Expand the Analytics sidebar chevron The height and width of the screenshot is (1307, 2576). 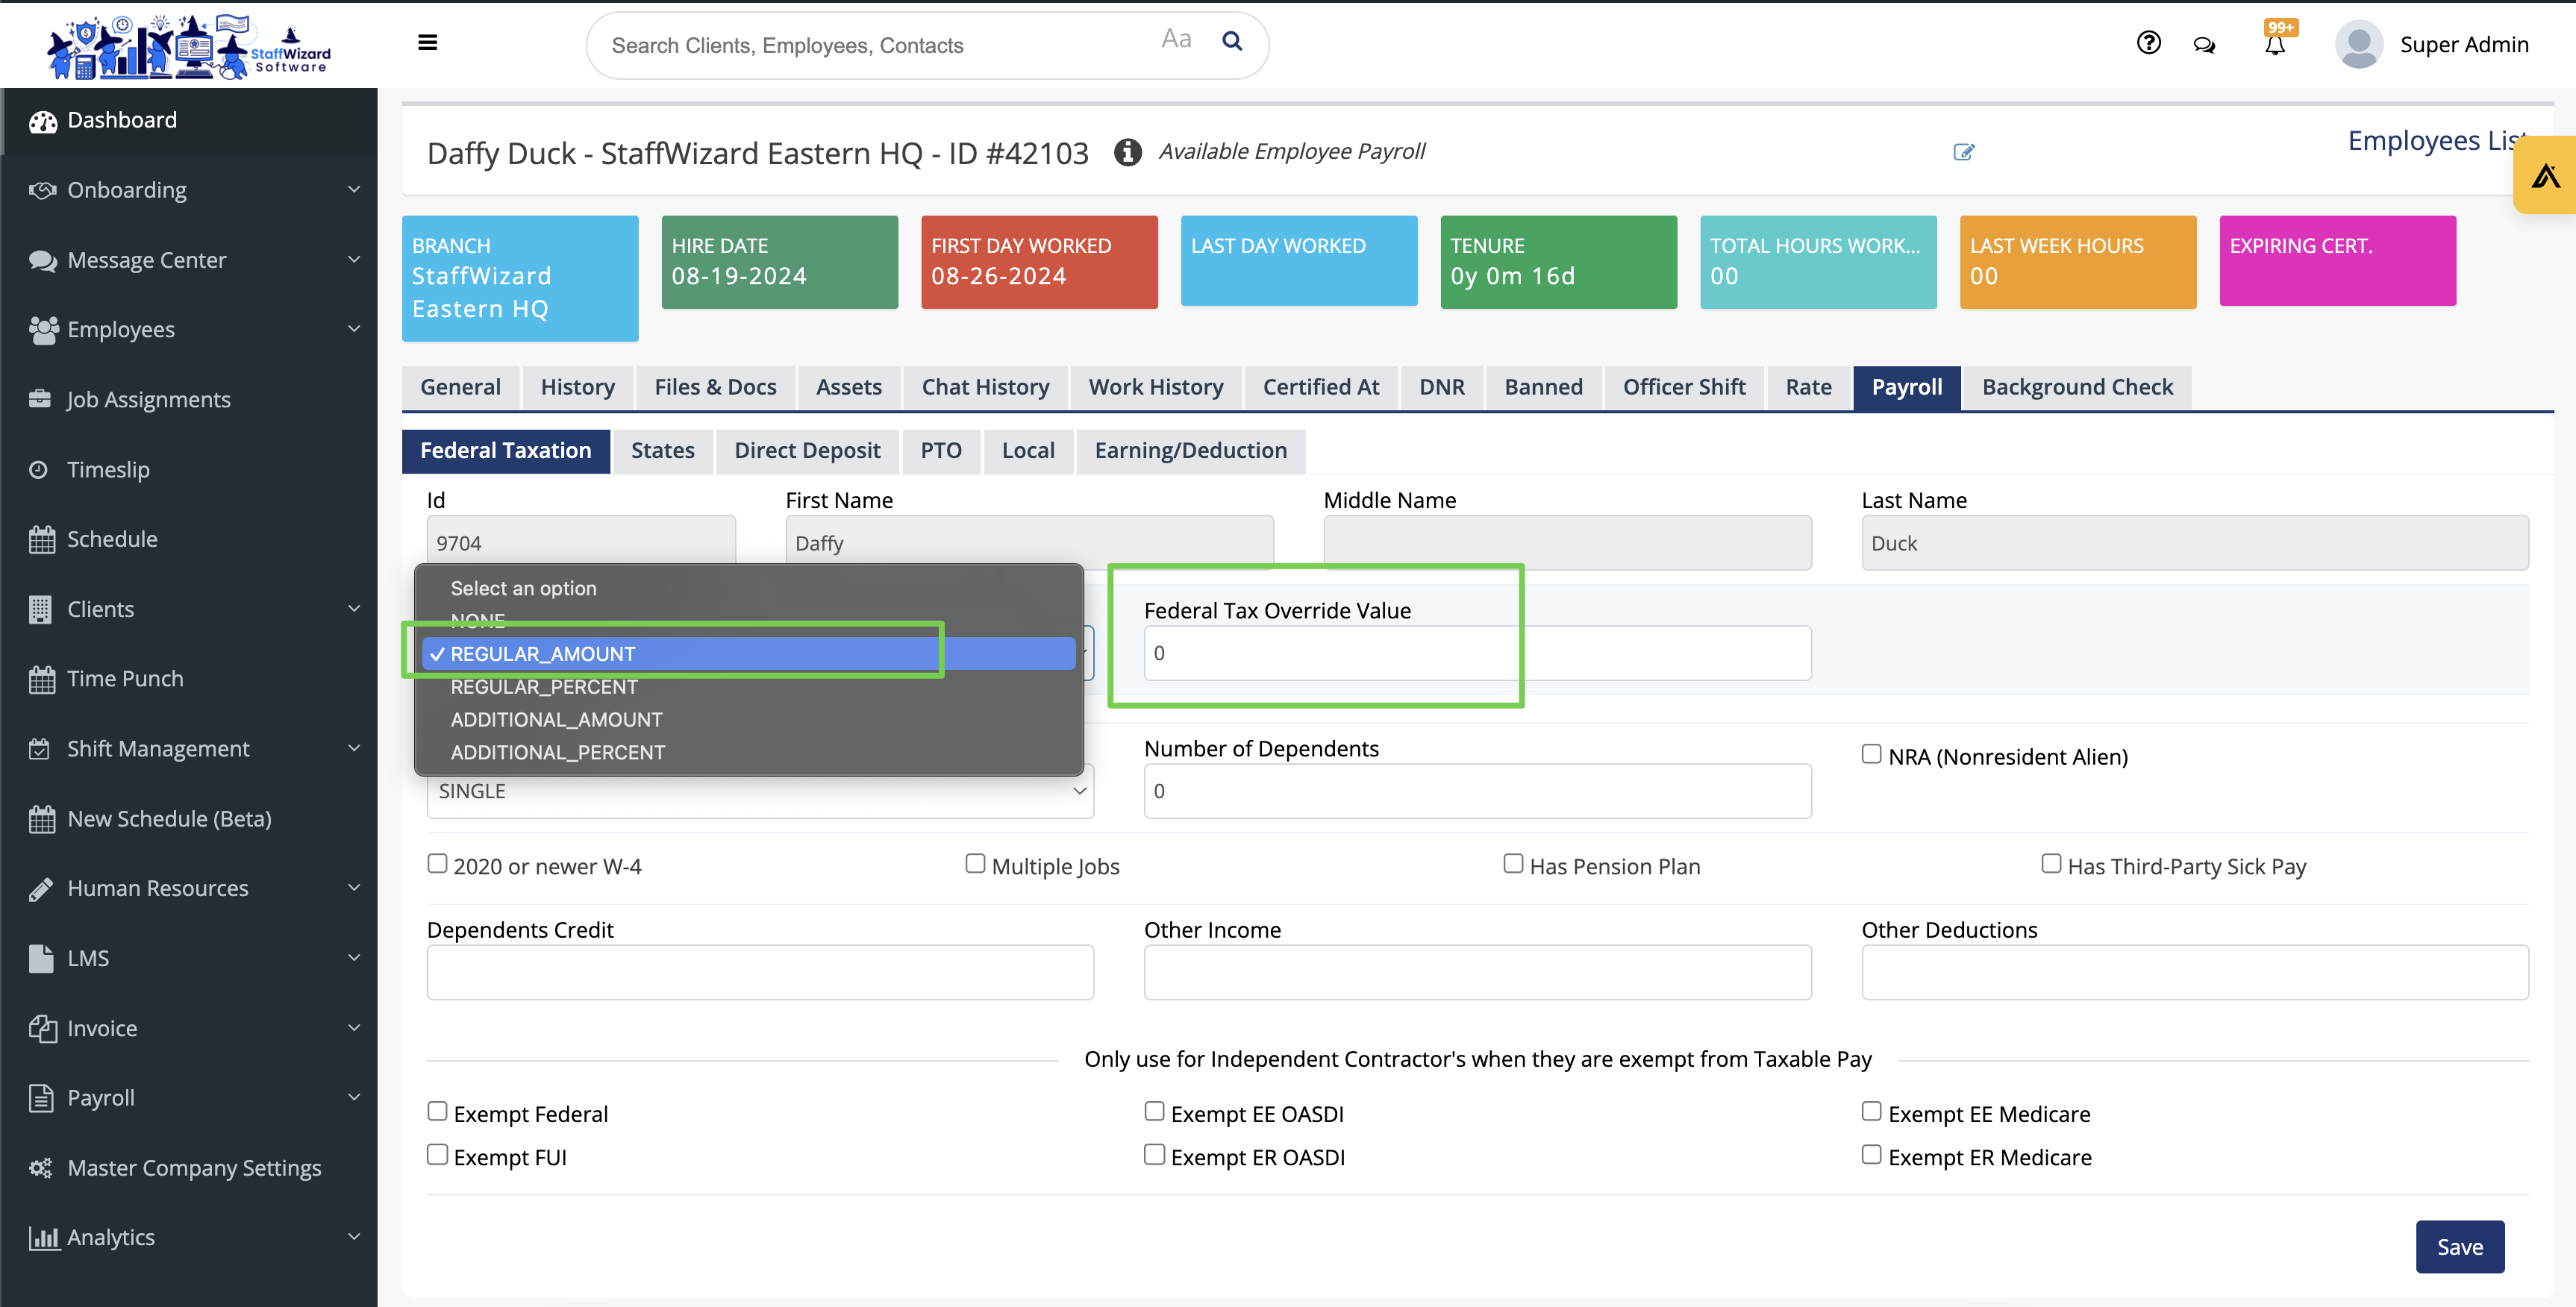pyautogui.click(x=353, y=1237)
